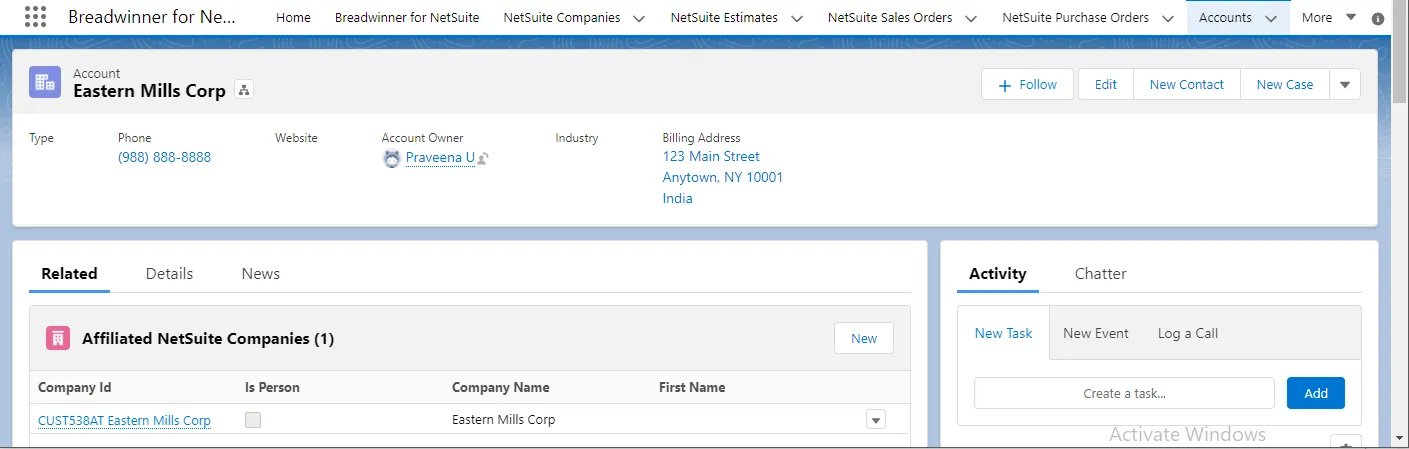The width and height of the screenshot is (1409, 449).
Task: Change account owner icon beside Praveena U
Action: pyautogui.click(x=483, y=158)
